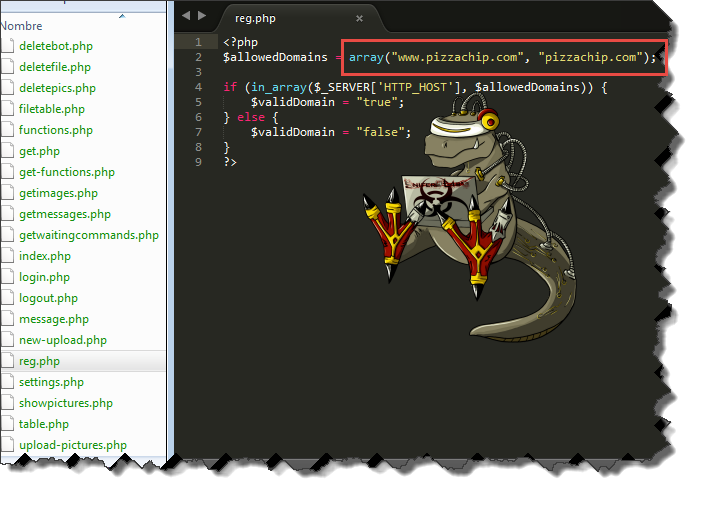Screen dimensions: 709x508
Task: Open upload-pictures.php file
Action: [73, 445]
